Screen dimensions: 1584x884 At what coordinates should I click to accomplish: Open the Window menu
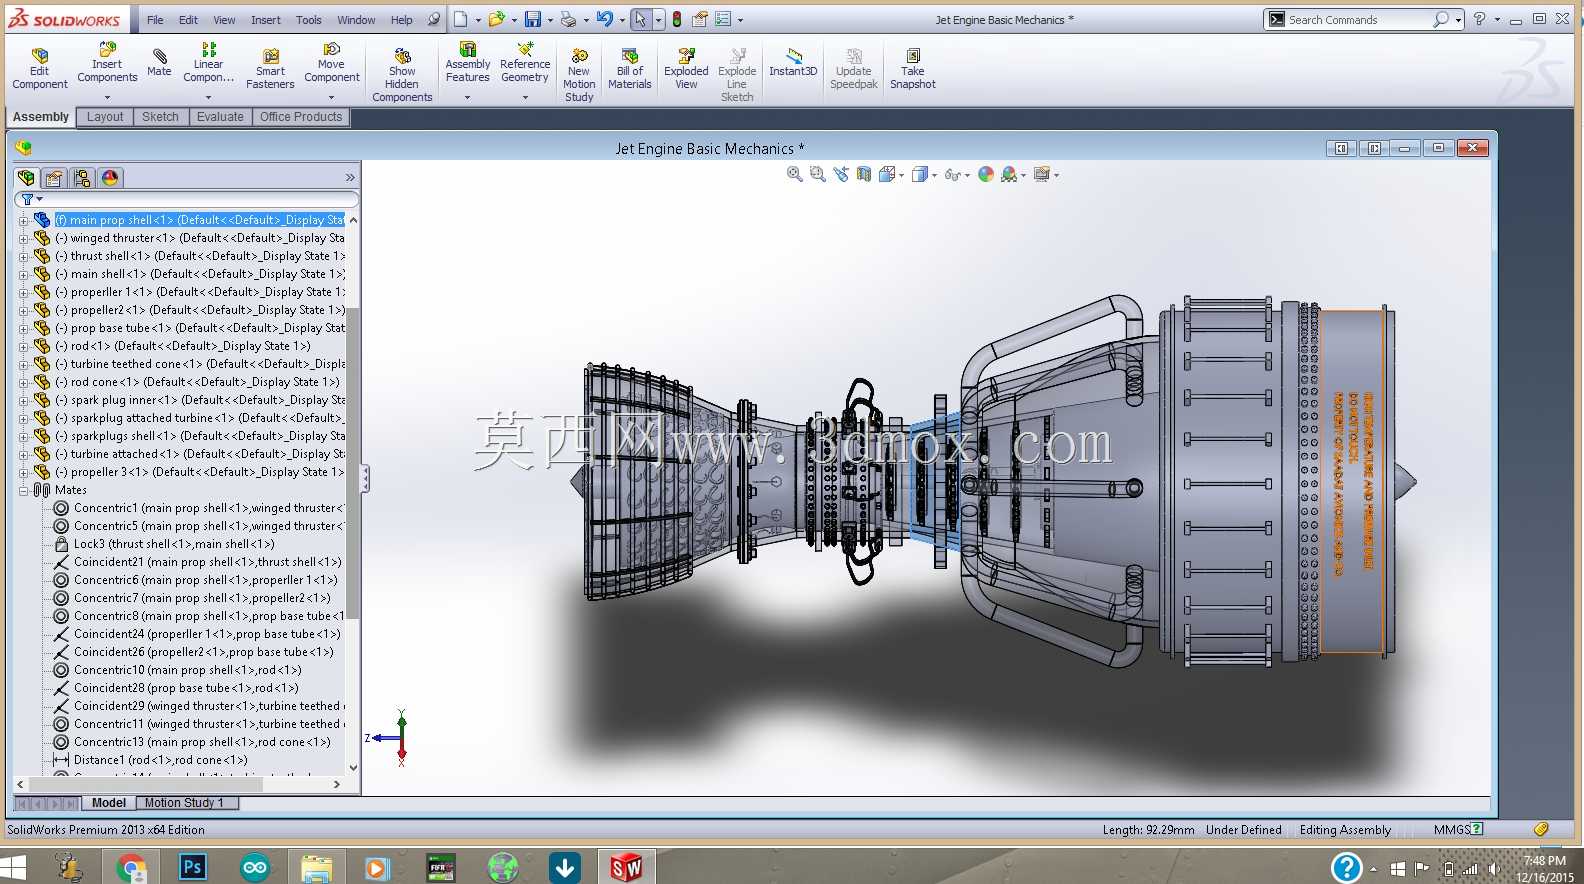click(x=356, y=20)
